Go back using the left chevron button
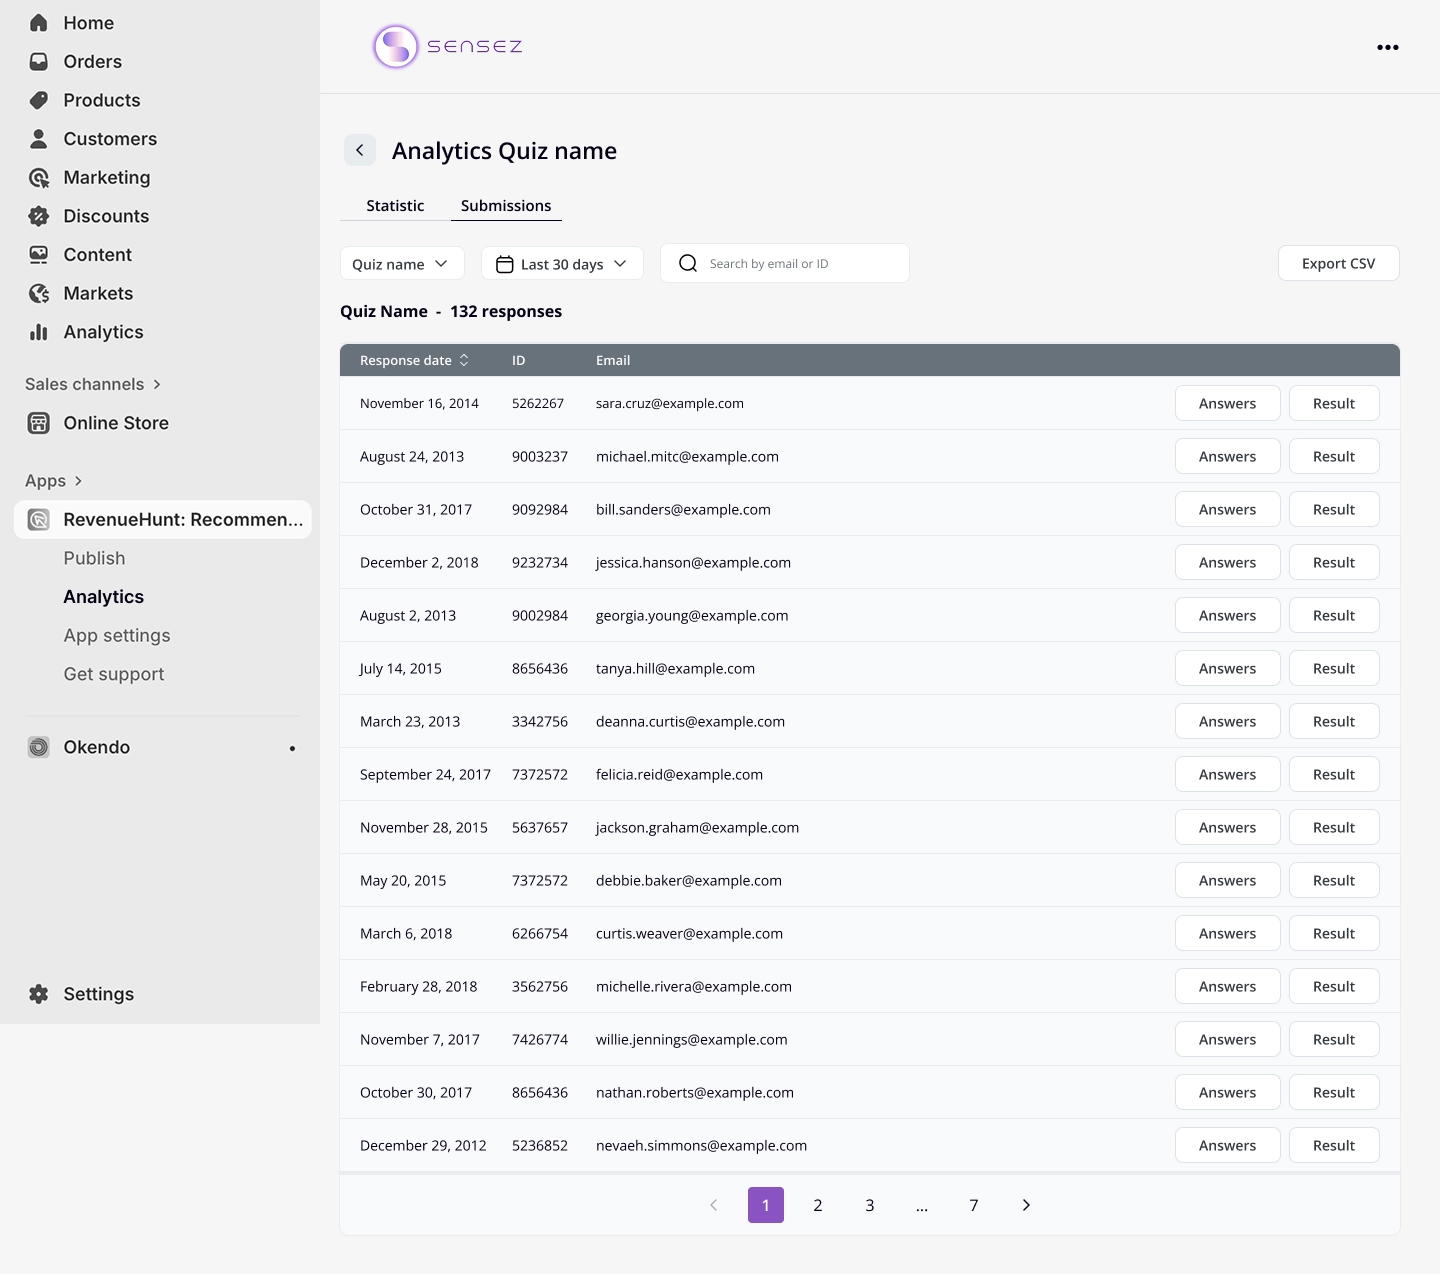The height and width of the screenshot is (1274, 1440). [360, 150]
